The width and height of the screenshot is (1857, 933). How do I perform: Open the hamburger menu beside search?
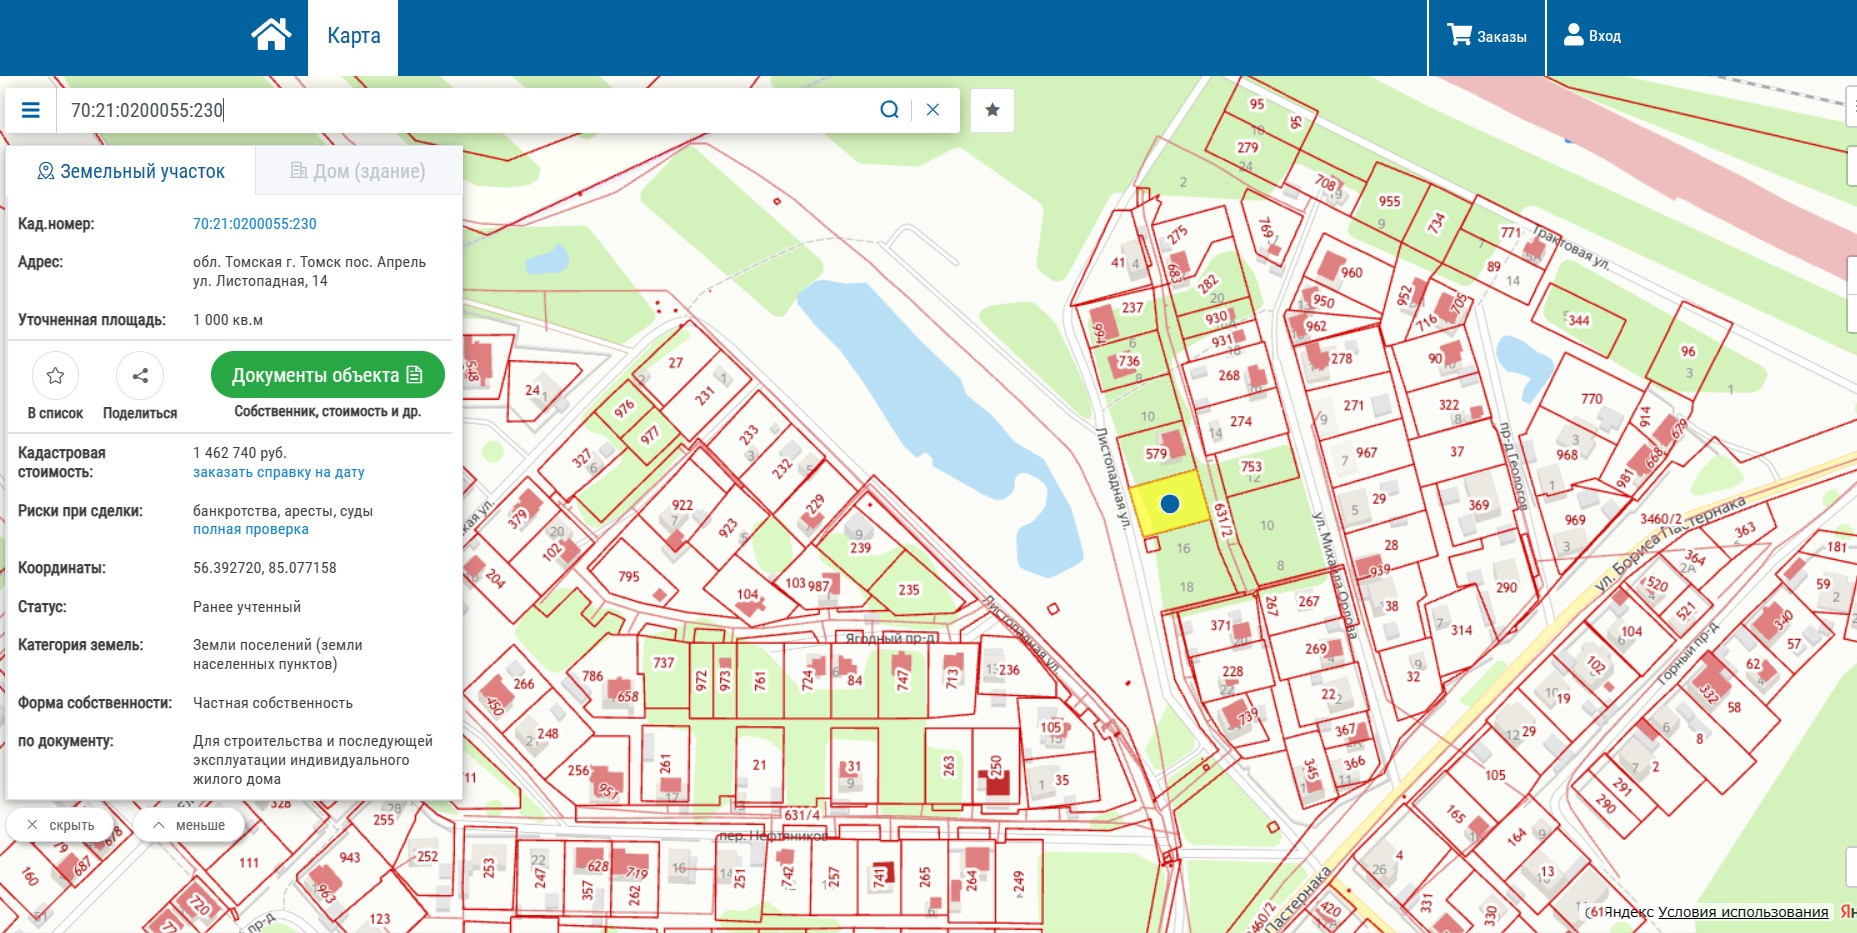[x=31, y=110]
